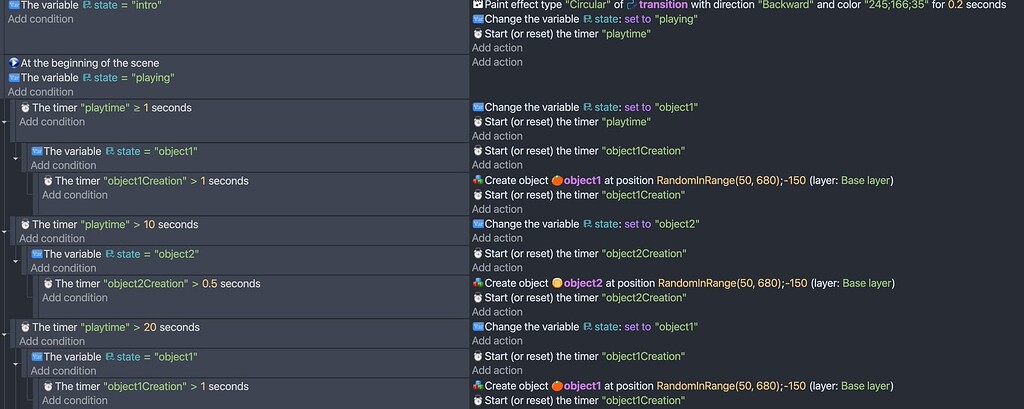Image resolution: width=1024 pixels, height=409 pixels.
Task: Collapse the playtime > 20 seconds event
Action: tap(4, 334)
